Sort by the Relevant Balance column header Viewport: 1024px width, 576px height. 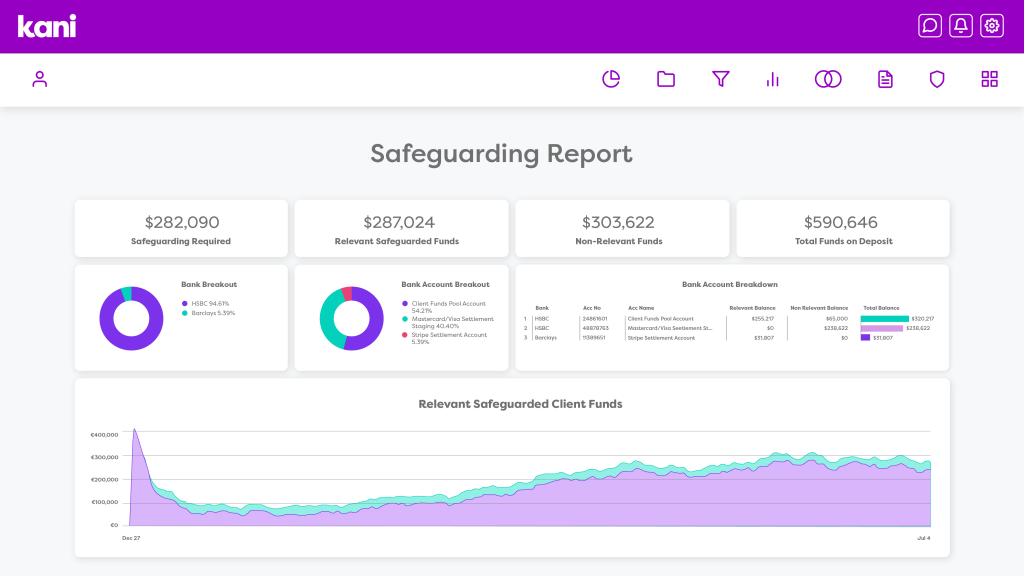pos(752,308)
